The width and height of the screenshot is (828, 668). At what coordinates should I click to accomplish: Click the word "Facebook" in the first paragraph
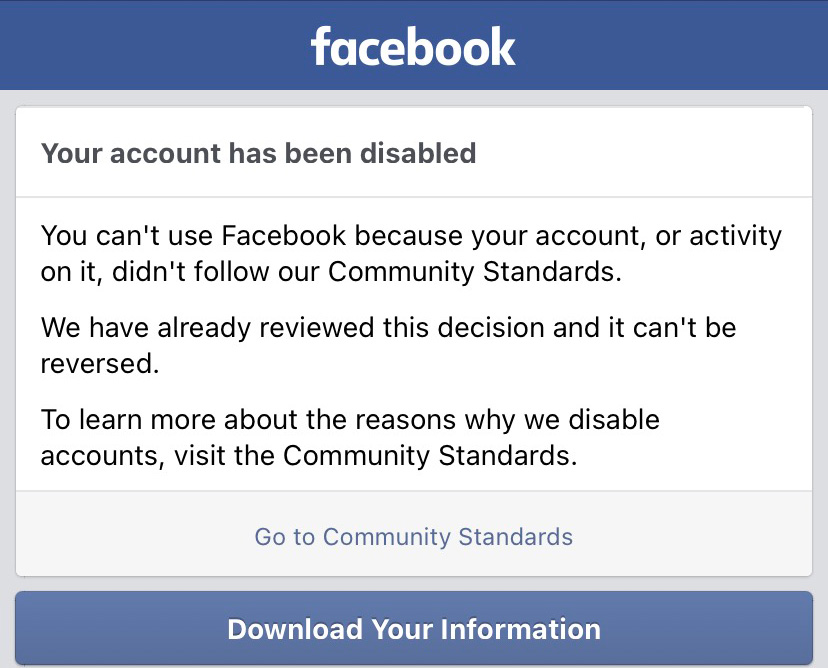(x=284, y=236)
